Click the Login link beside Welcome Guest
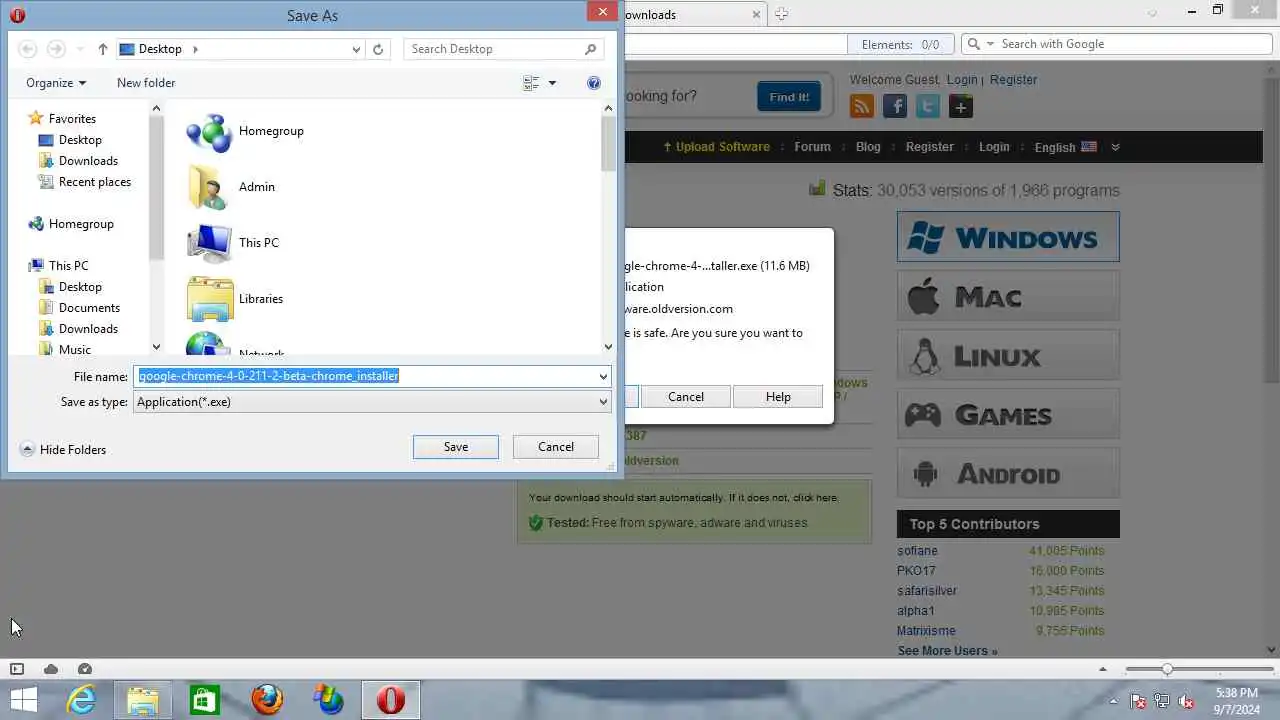 (x=962, y=80)
